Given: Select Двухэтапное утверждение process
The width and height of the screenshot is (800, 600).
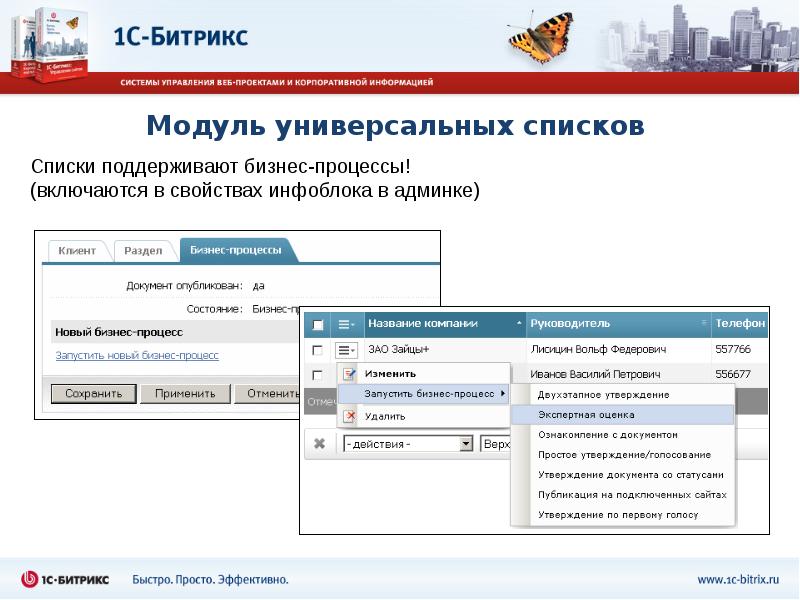Looking at the screenshot, I should (x=622, y=395).
